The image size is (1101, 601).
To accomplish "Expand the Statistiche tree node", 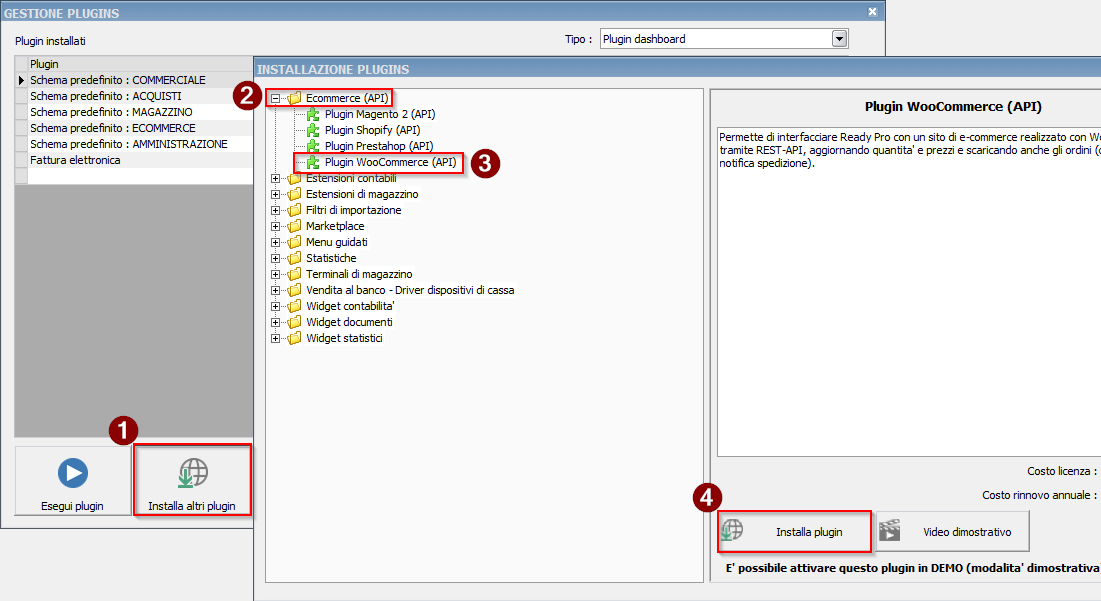I will pos(275,259).
